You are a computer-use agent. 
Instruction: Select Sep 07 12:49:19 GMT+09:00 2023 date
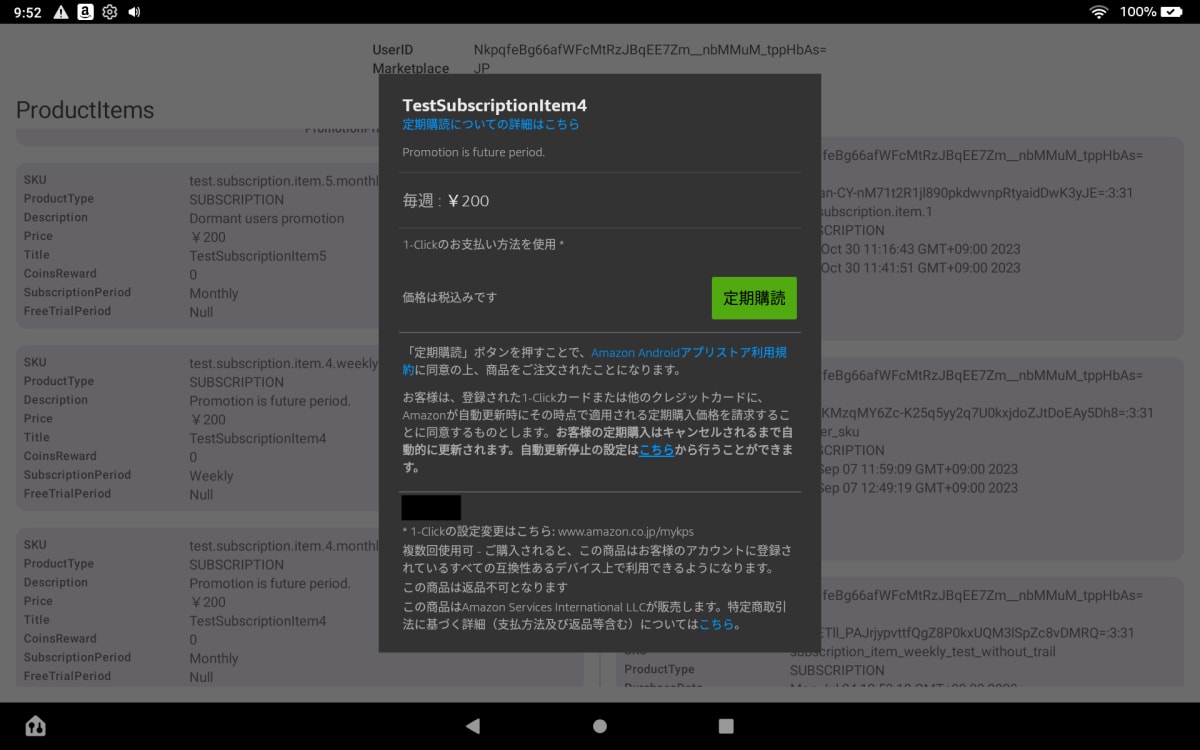pos(918,488)
